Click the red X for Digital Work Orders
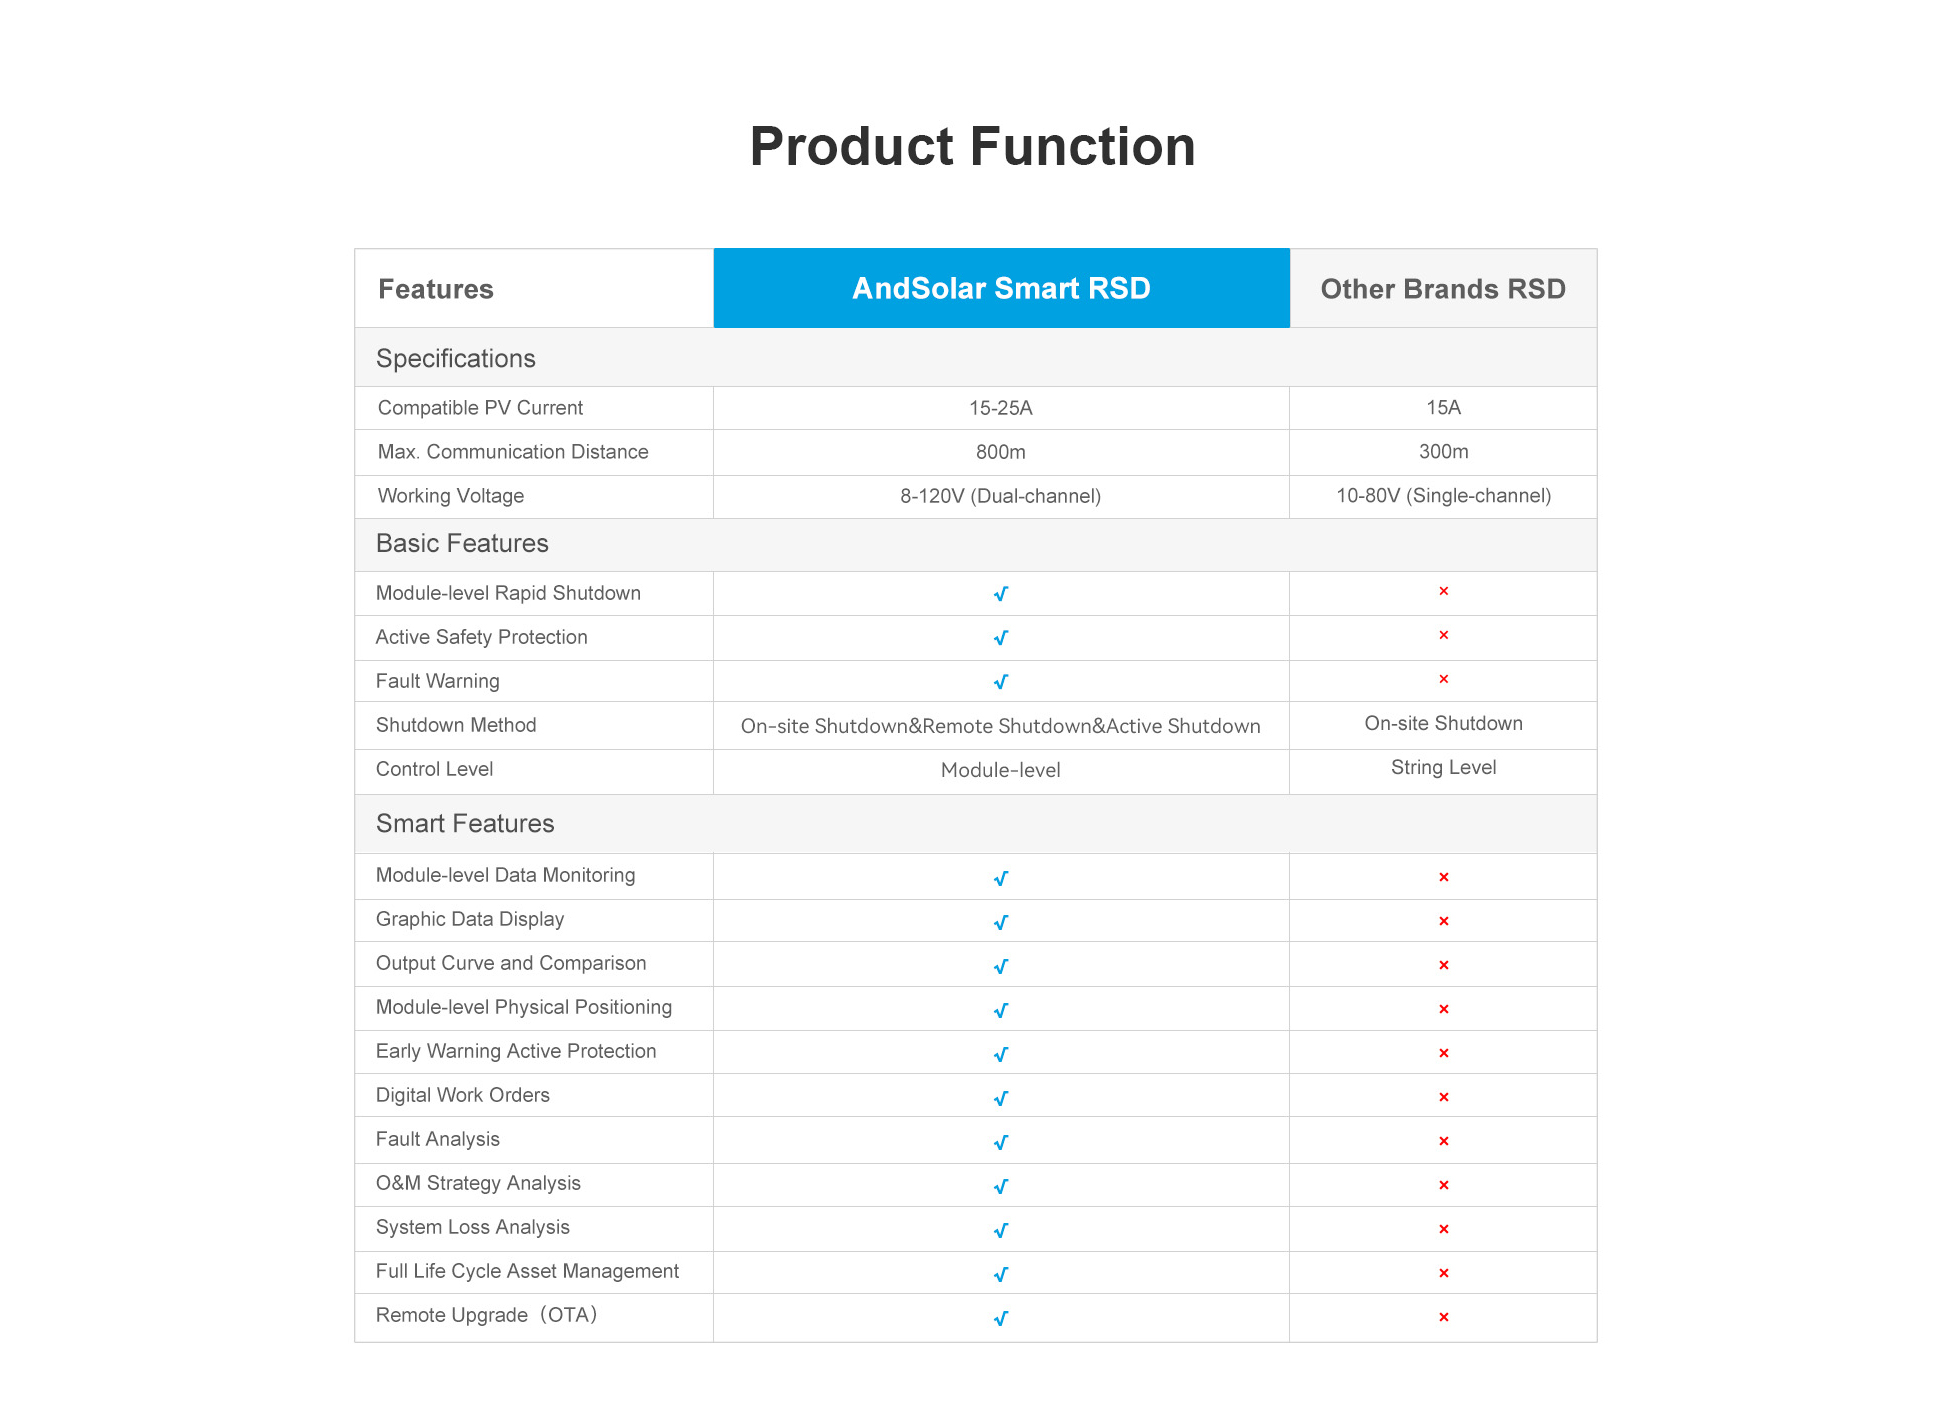The width and height of the screenshot is (1950, 1402). point(1443,1097)
